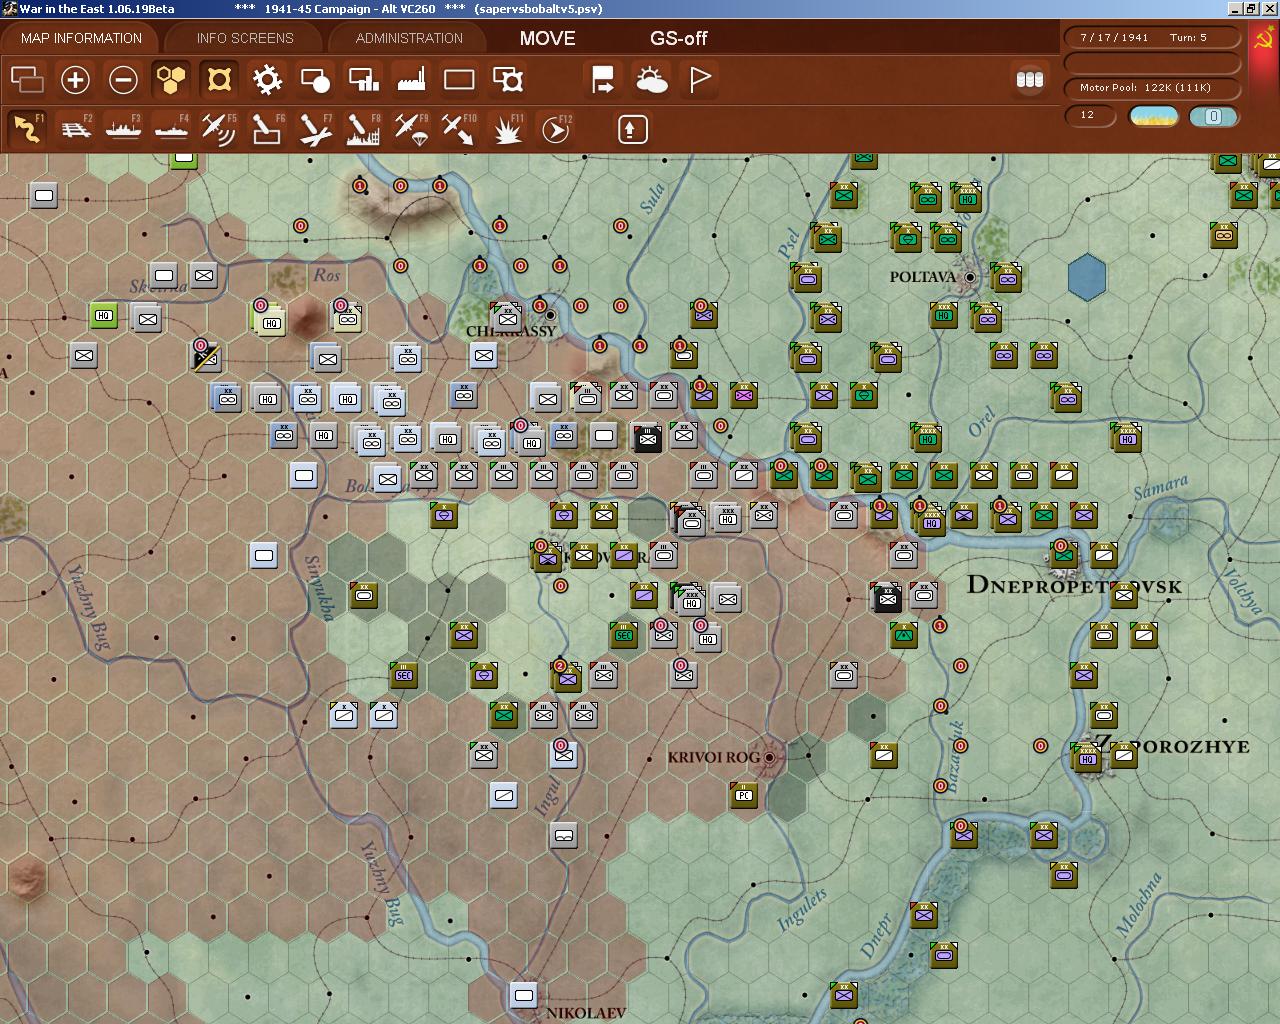Viewport: 1280px width, 1024px height.
Task: Select the F11 explosion mode icon
Action: (508, 129)
